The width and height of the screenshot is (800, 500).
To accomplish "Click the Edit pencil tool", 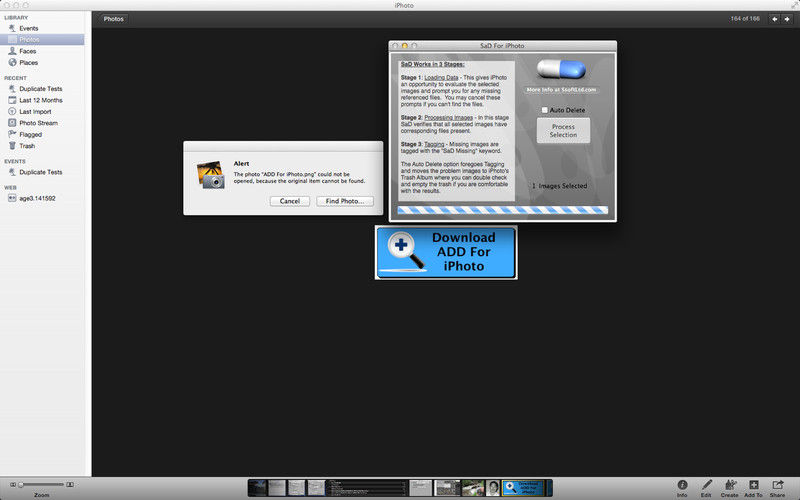I will [x=706, y=488].
